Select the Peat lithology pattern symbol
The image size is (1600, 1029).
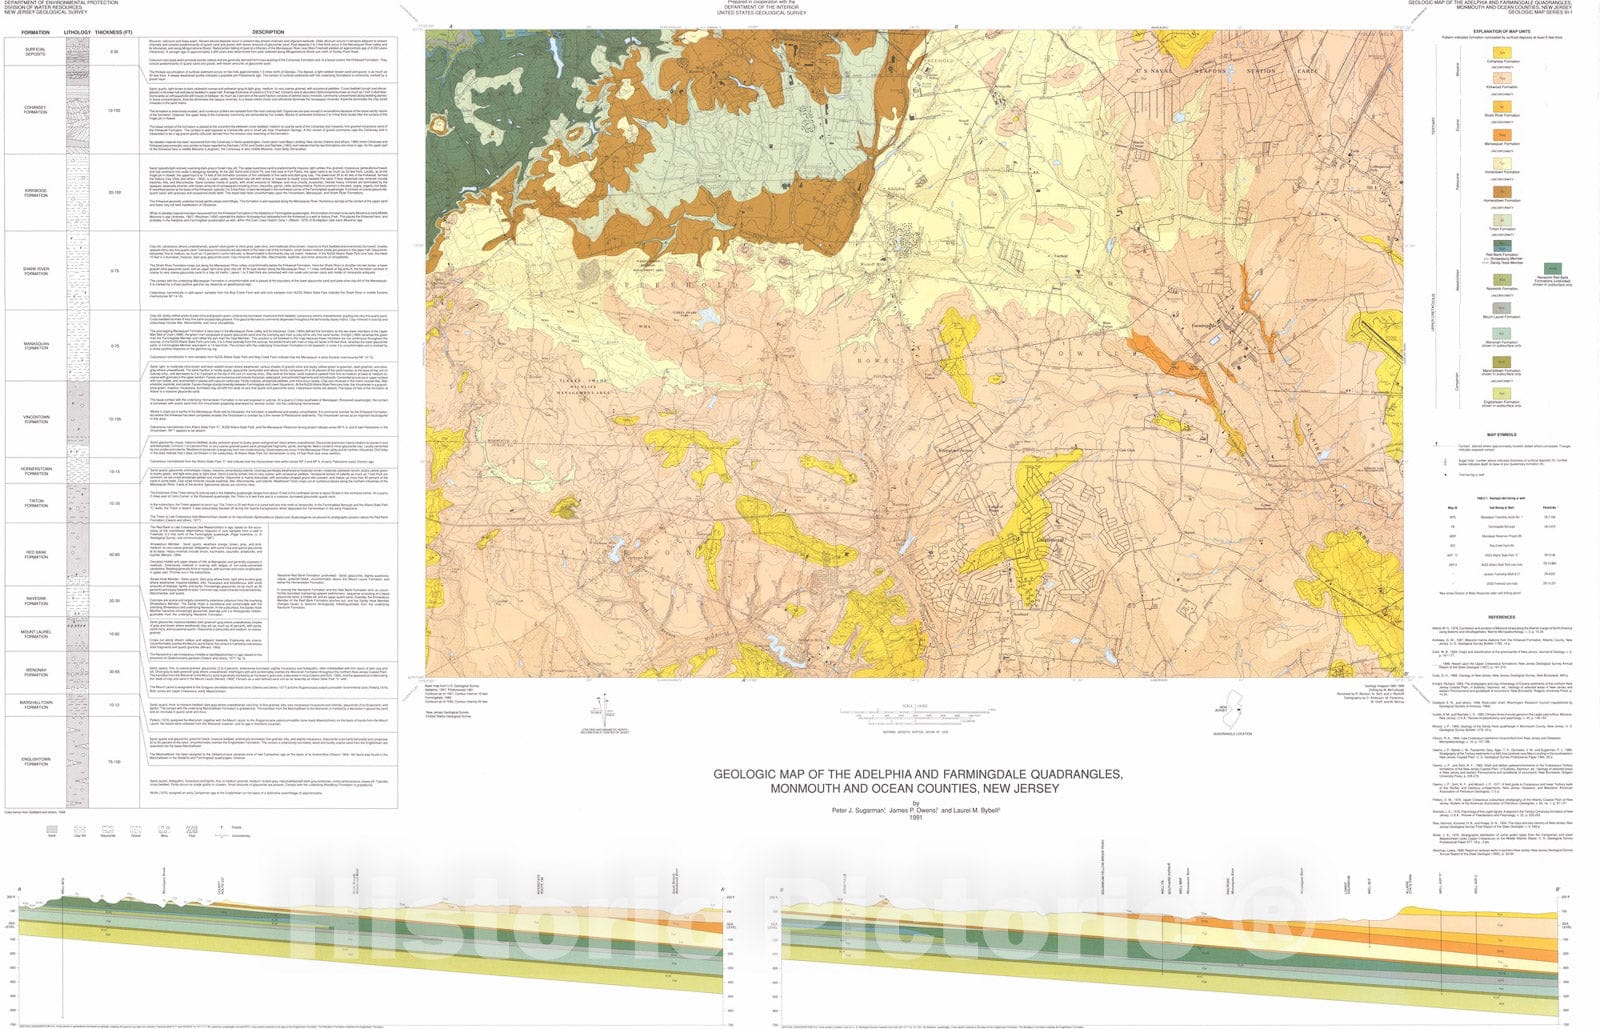click(x=192, y=831)
